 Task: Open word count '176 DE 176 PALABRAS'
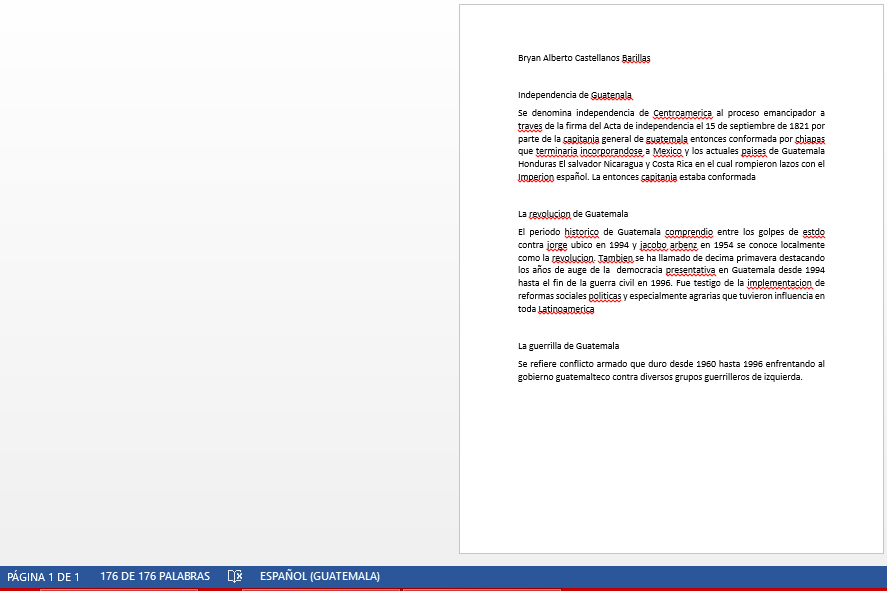[x=155, y=576]
